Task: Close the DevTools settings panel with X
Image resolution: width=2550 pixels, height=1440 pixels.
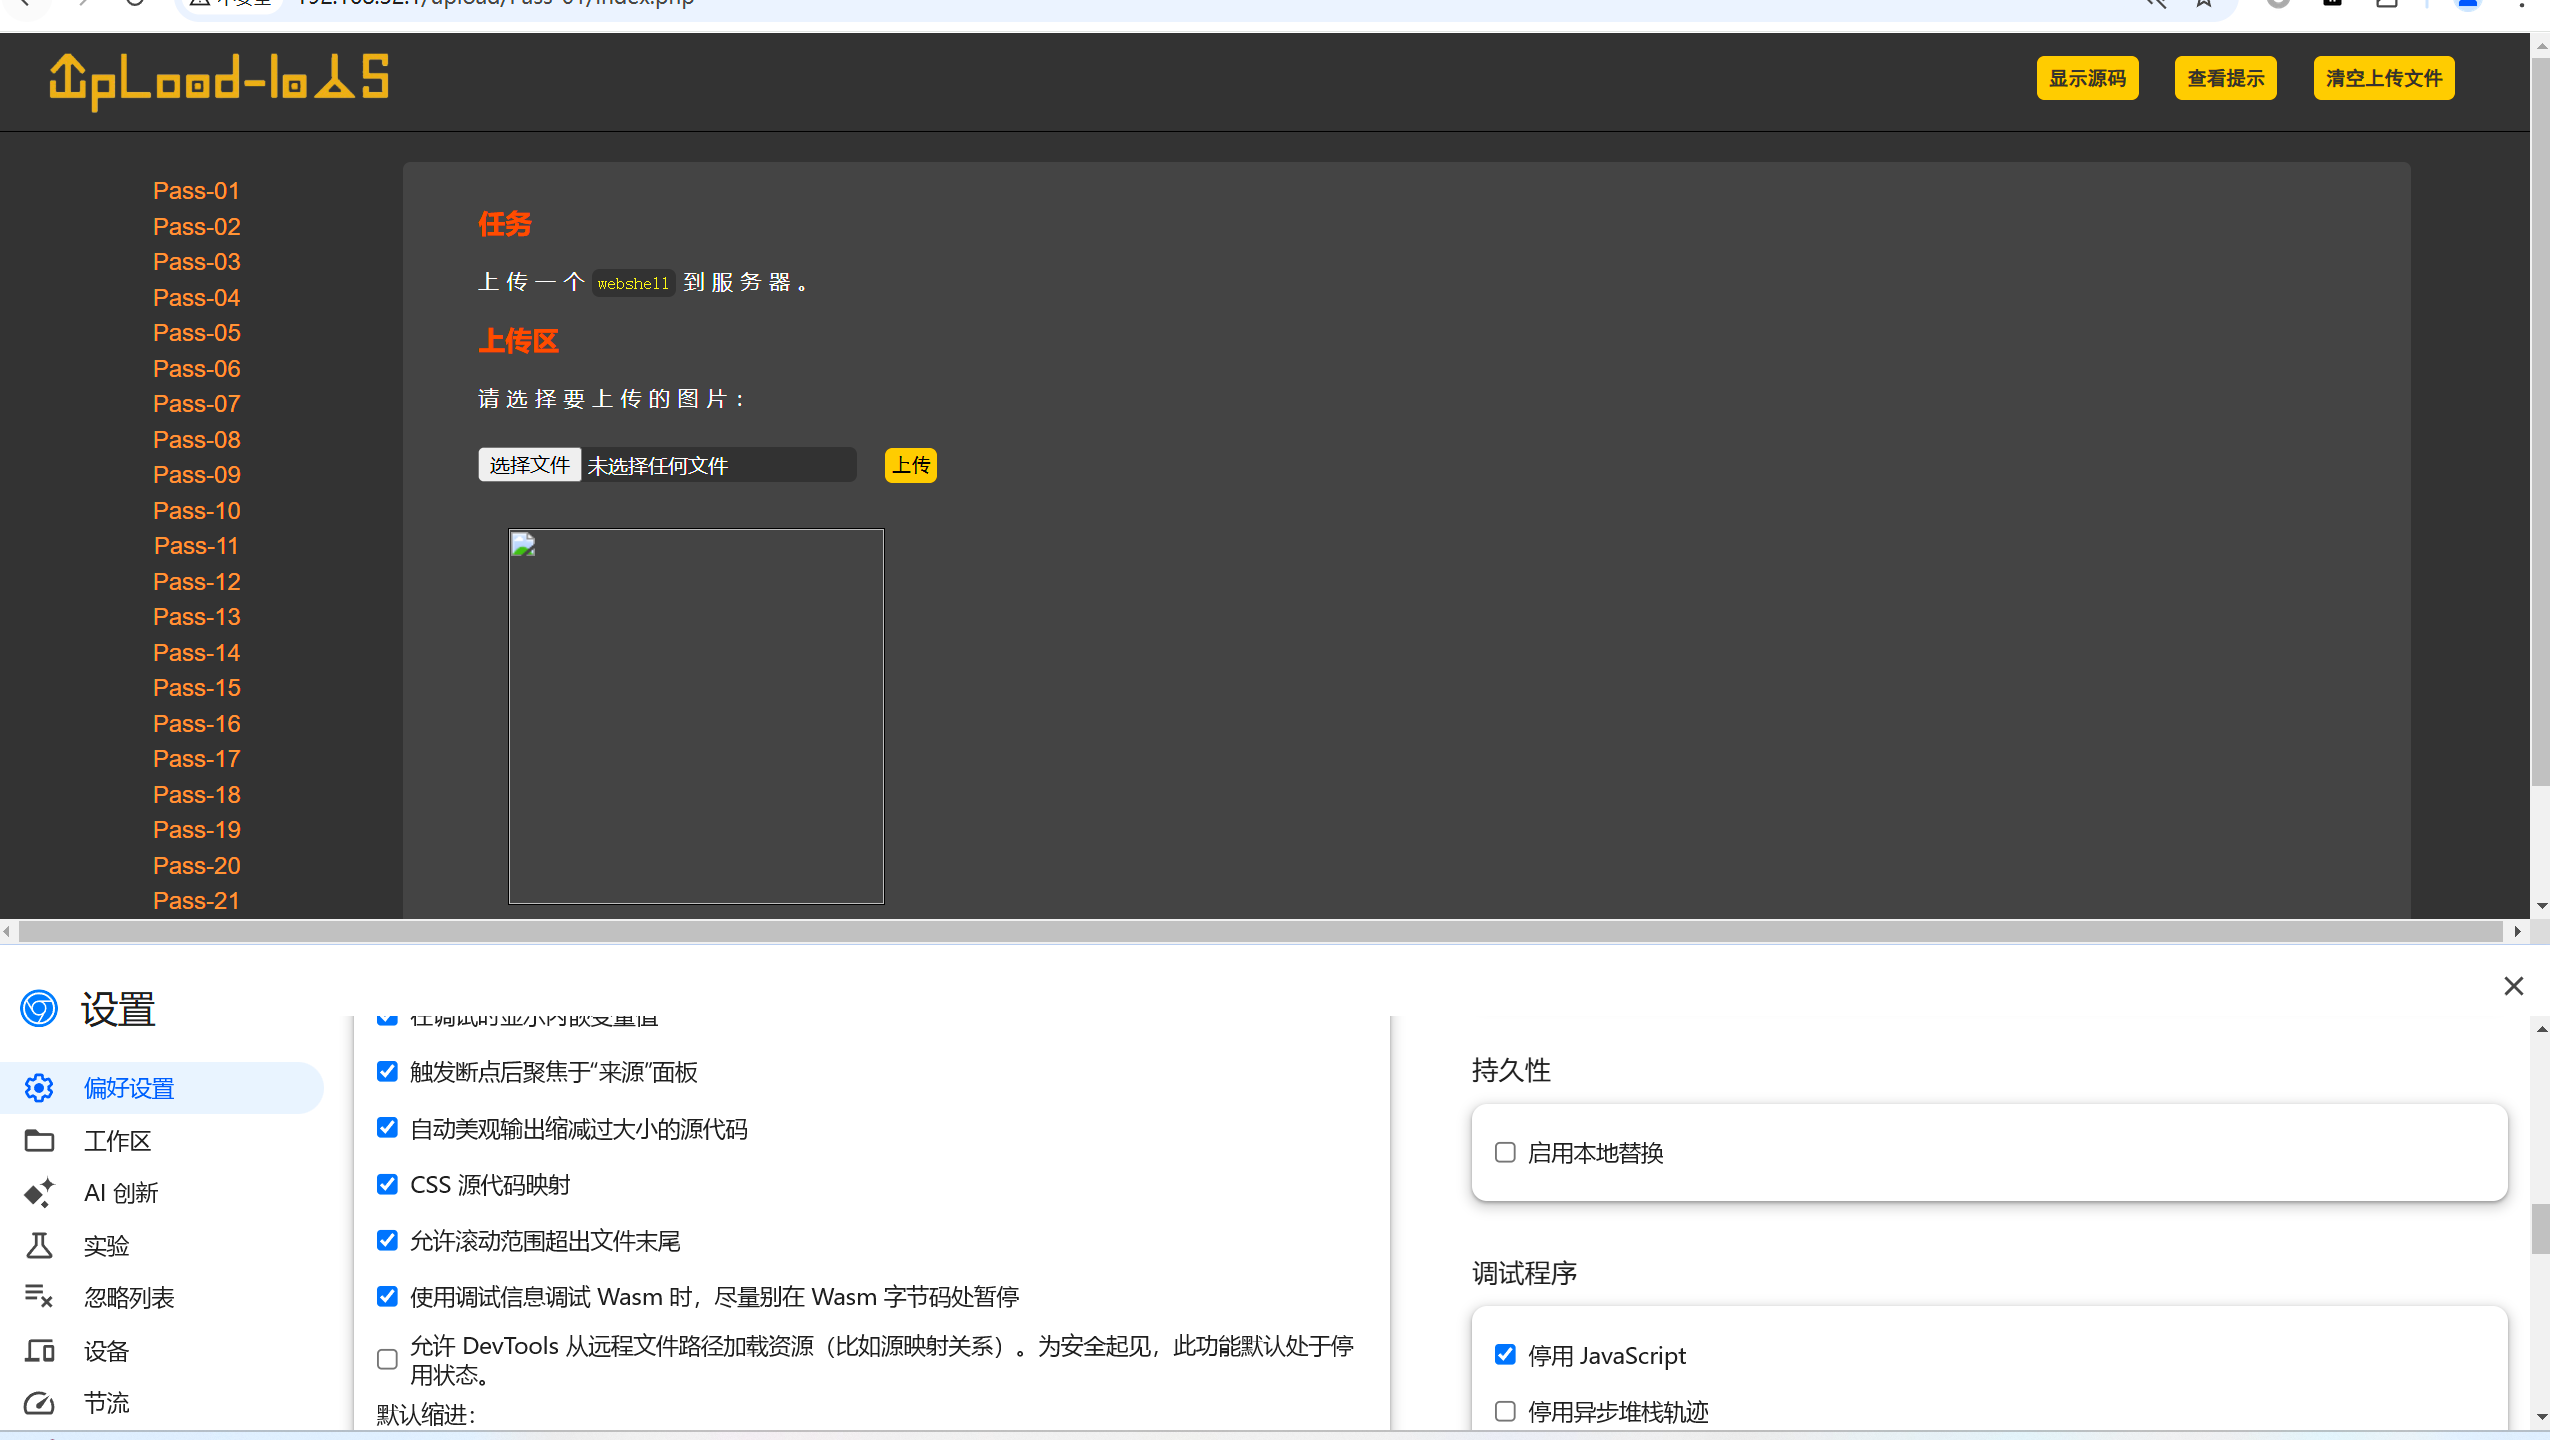Action: point(2513,986)
